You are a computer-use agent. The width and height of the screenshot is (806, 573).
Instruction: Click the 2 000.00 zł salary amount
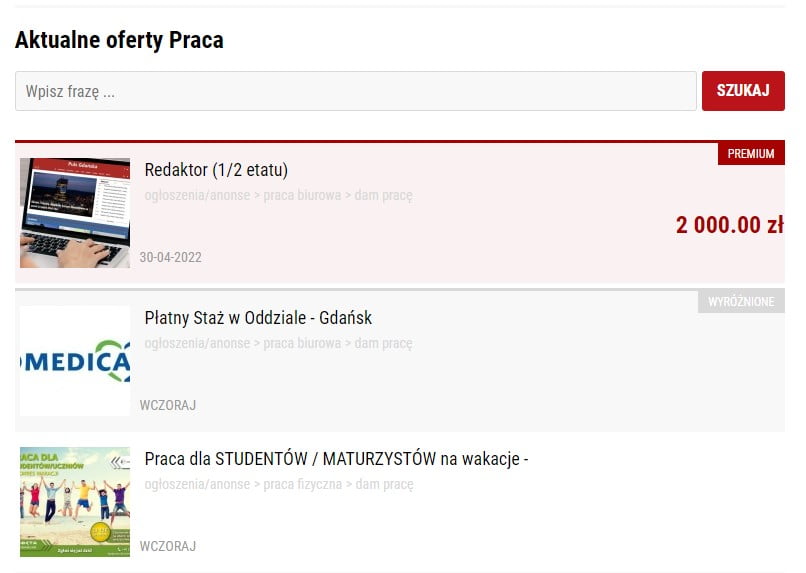(x=730, y=225)
